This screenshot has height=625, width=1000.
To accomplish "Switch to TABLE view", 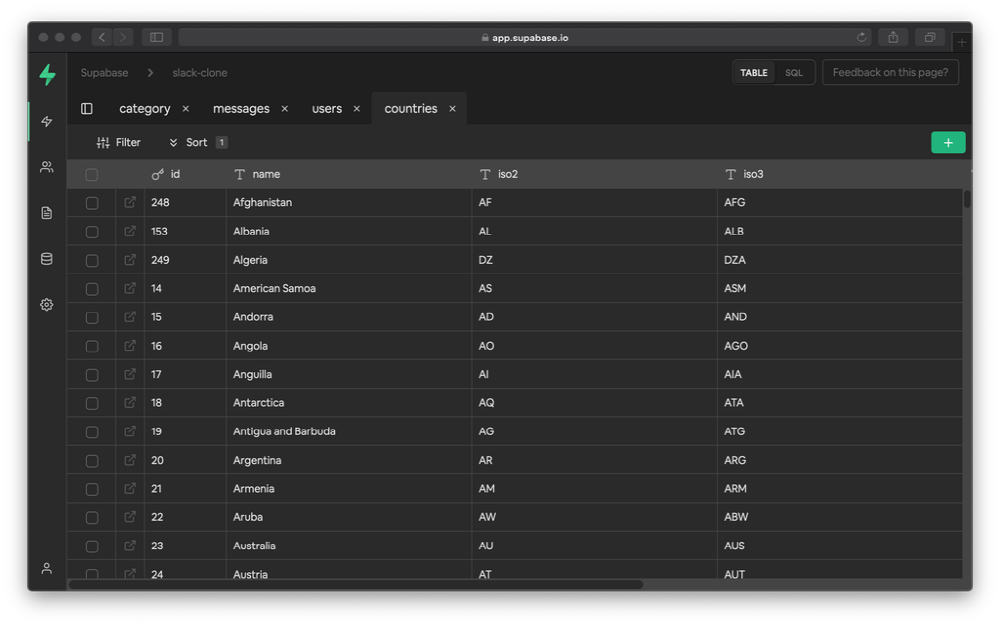I will [x=754, y=73].
